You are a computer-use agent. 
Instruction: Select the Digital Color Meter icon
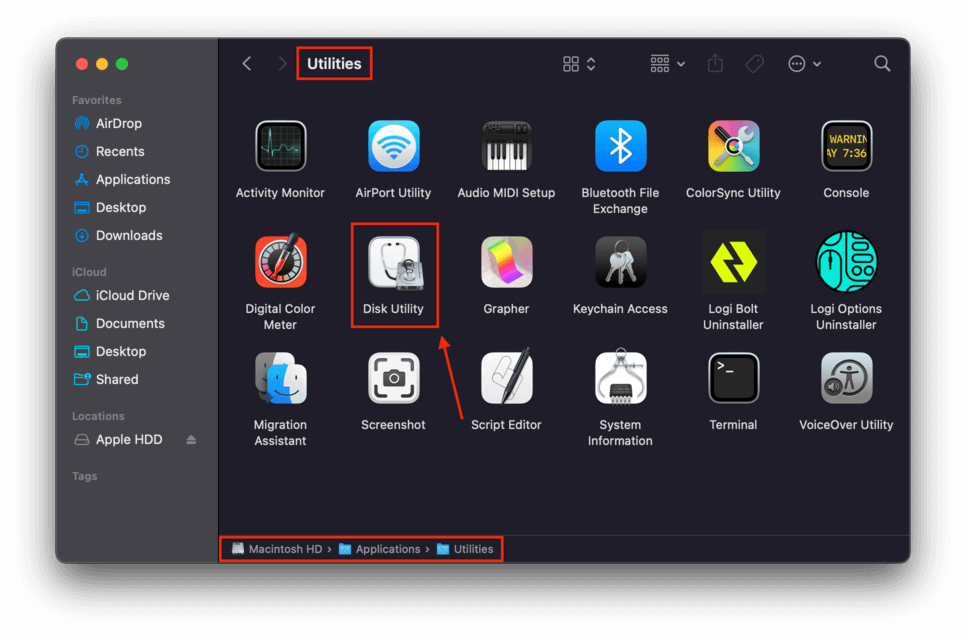coord(280,262)
